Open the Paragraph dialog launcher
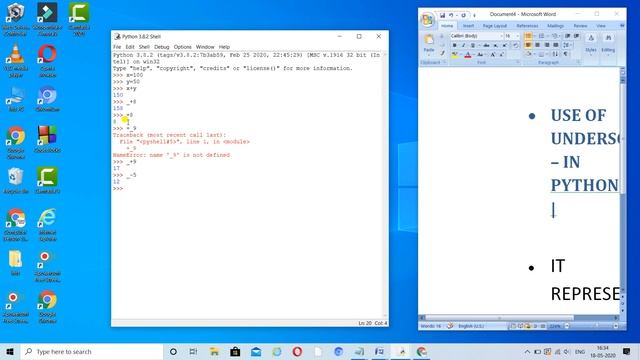The height and width of the screenshot is (360, 640). (x=578, y=62)
